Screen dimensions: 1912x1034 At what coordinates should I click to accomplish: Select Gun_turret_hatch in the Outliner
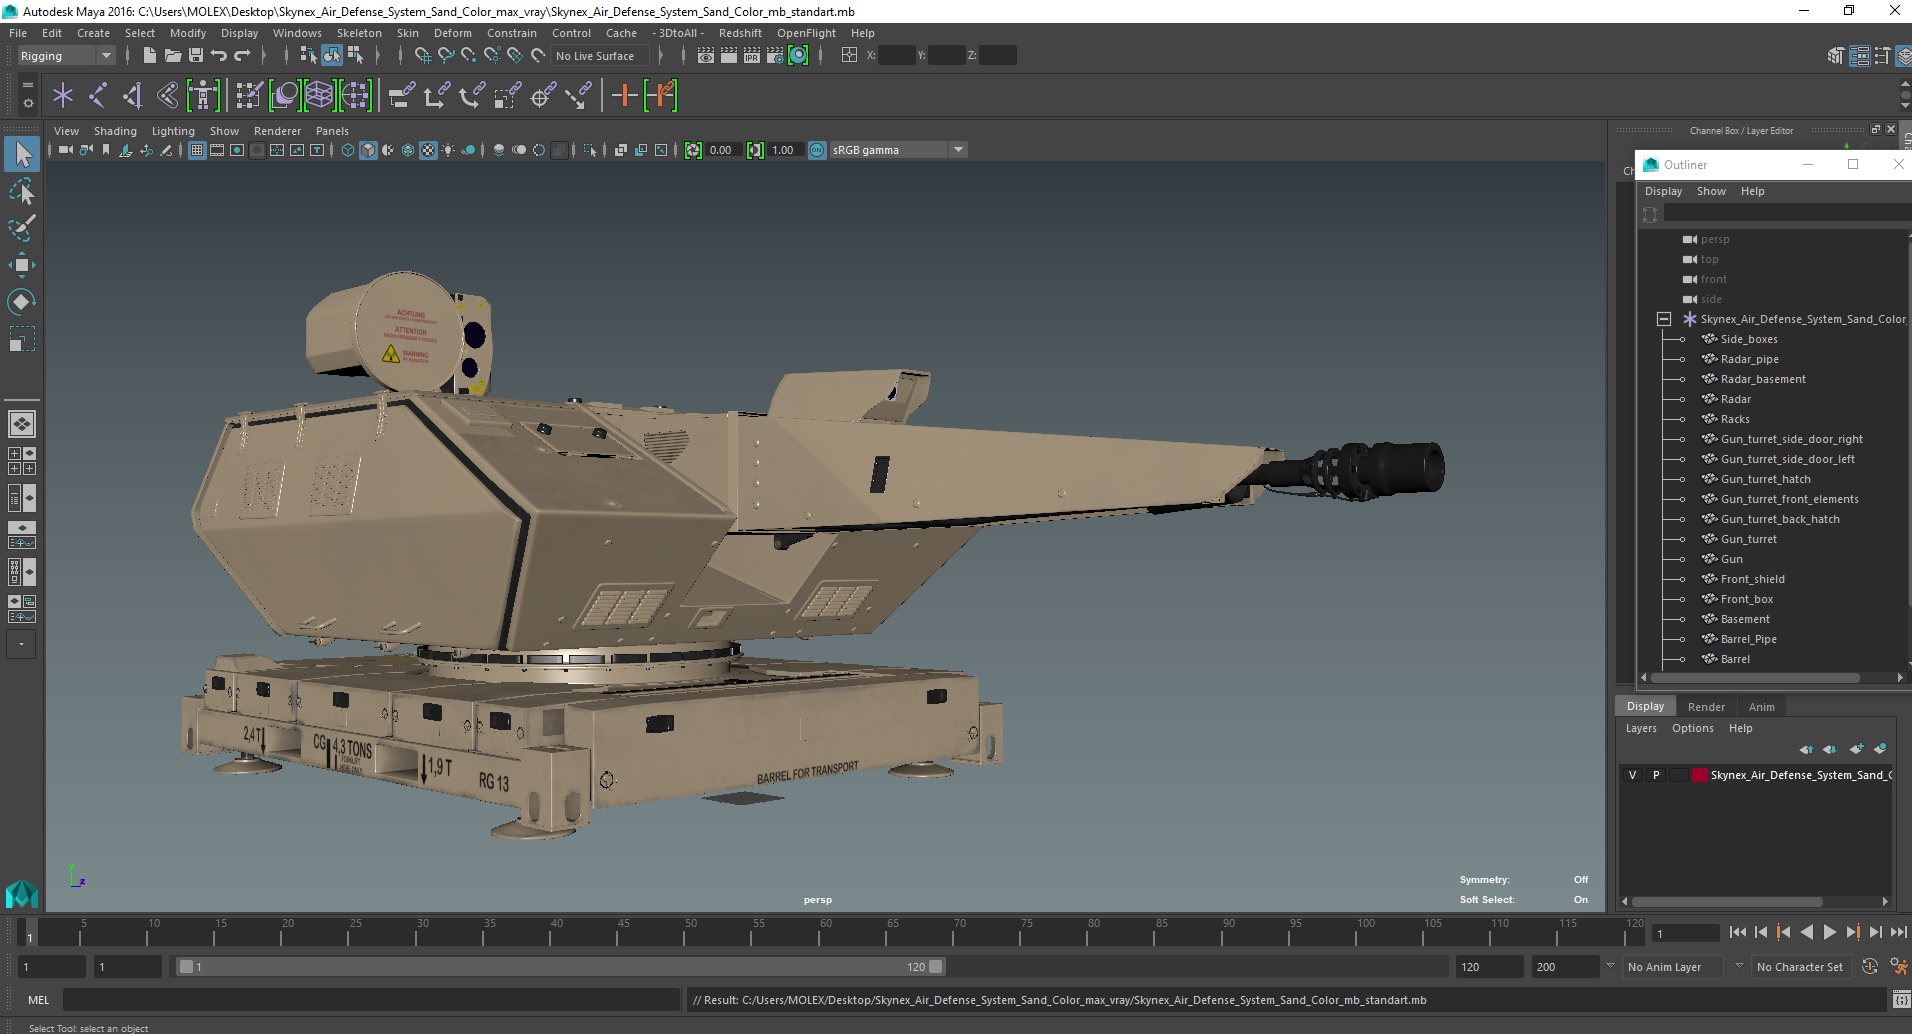[x=1766, y=479]
